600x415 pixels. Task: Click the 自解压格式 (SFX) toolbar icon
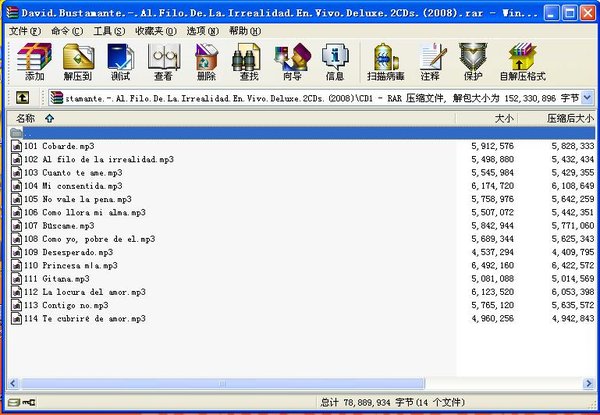[522, 62]
